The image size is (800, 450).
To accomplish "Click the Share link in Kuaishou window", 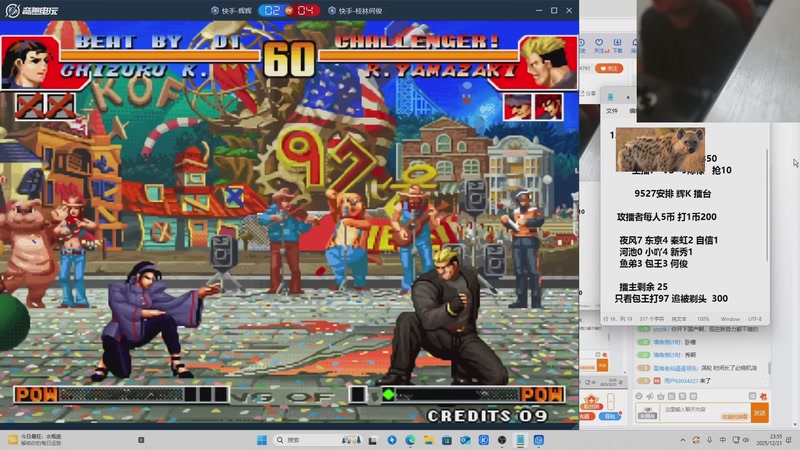I will [588, 93].
